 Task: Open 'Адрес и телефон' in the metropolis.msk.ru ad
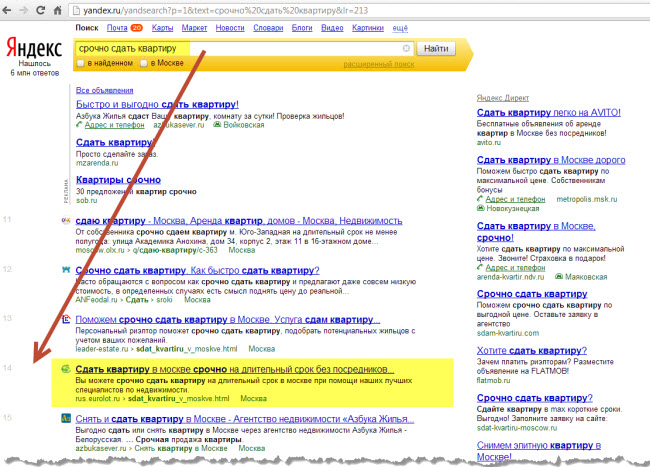(x=515, y=199)
